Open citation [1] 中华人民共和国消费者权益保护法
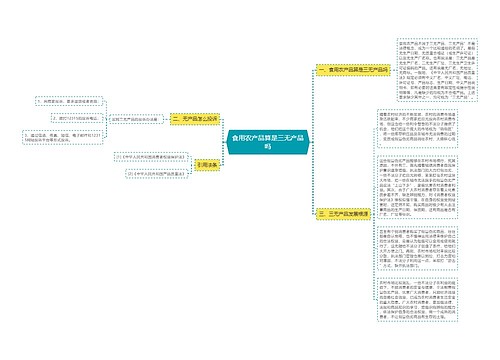Screen dimensions: 500x360 click(151, 157)
